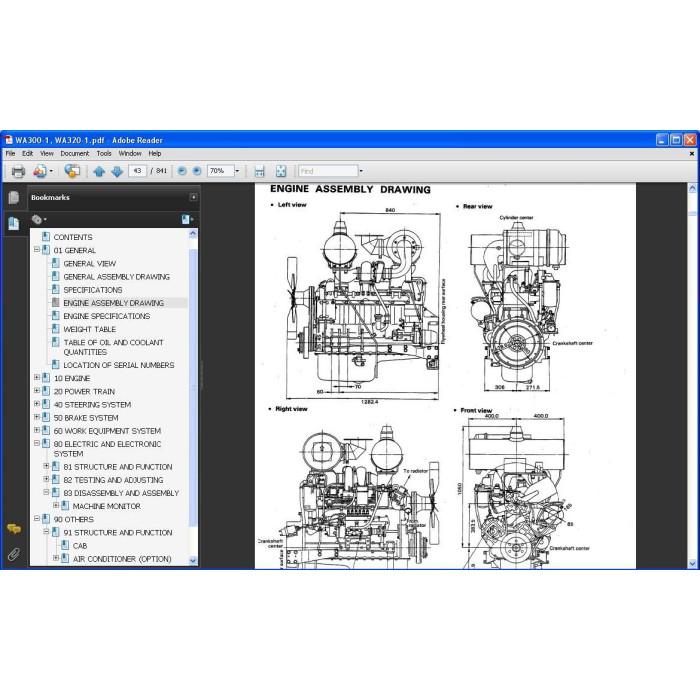Open TABLE OF OIL AND COOLANT QUANTITIES
This screenshot has width=700, height=700.
point(113,347)
